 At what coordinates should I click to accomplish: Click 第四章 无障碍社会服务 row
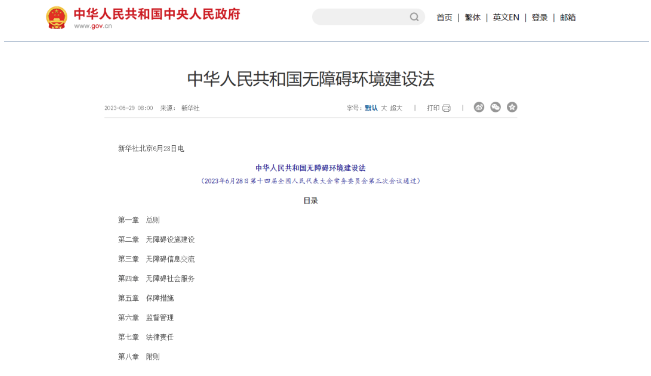tap(156, 278)
